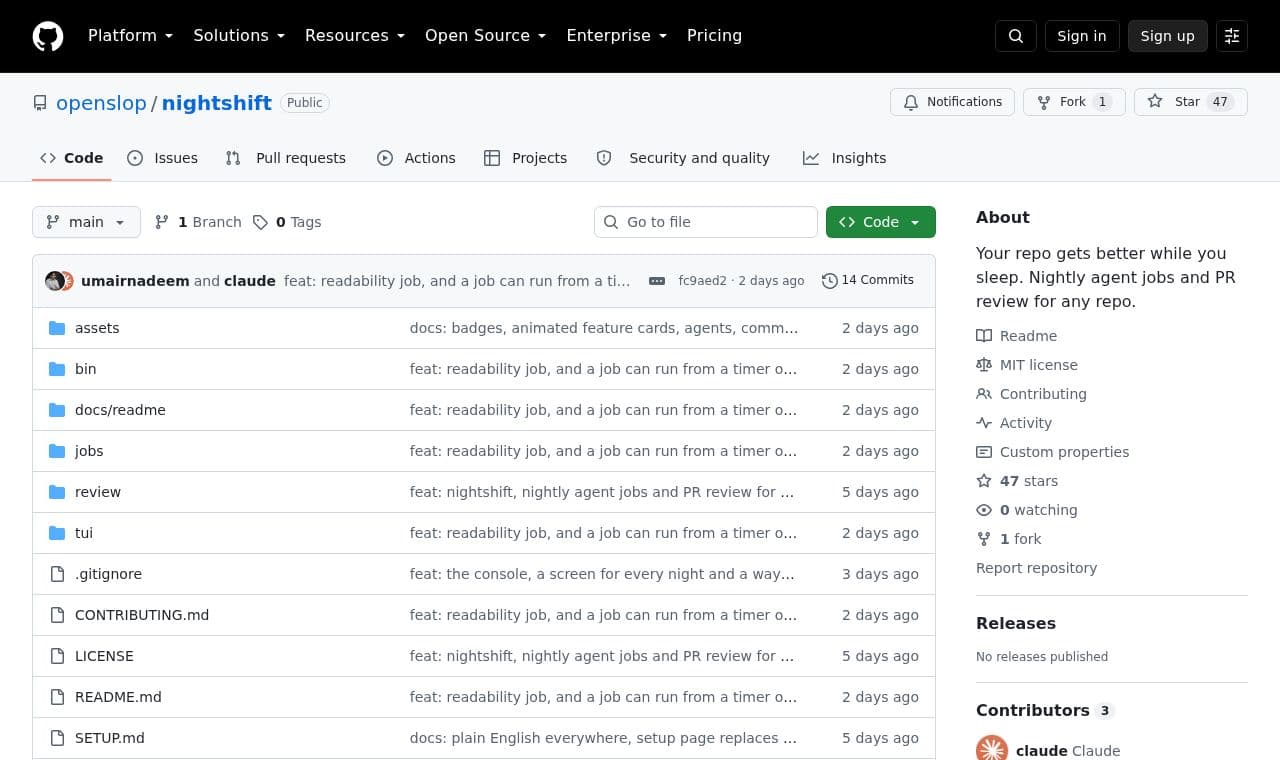Open the 0 Tags link
This screenshot has width=1280, height=760.
pos(287,222)
